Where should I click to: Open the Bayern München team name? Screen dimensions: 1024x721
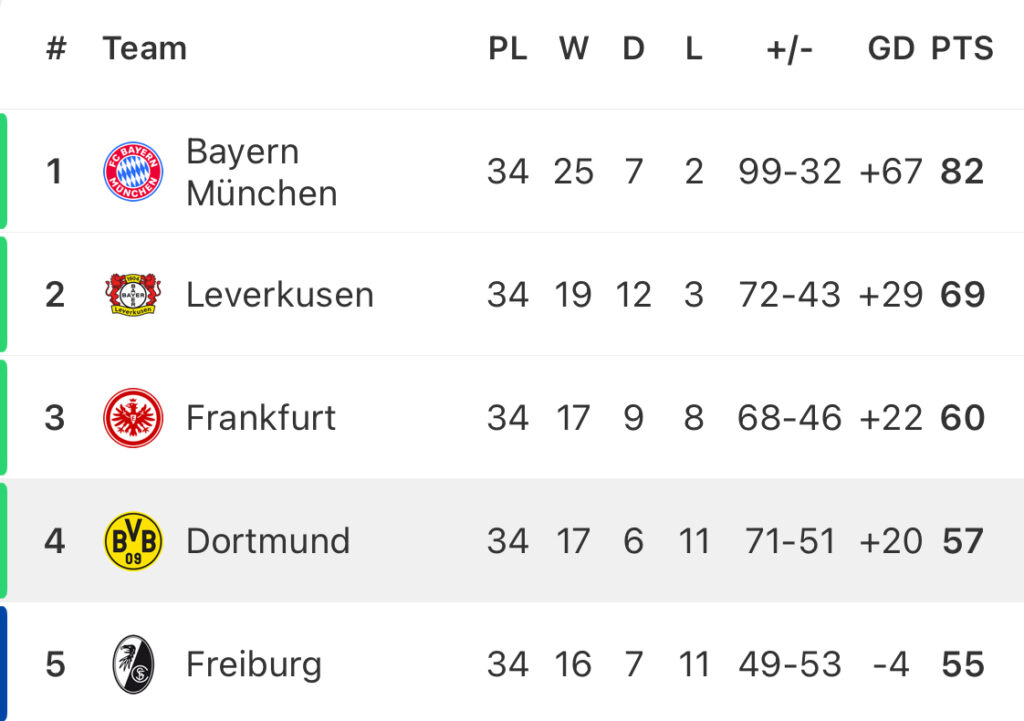pos(261,172)
